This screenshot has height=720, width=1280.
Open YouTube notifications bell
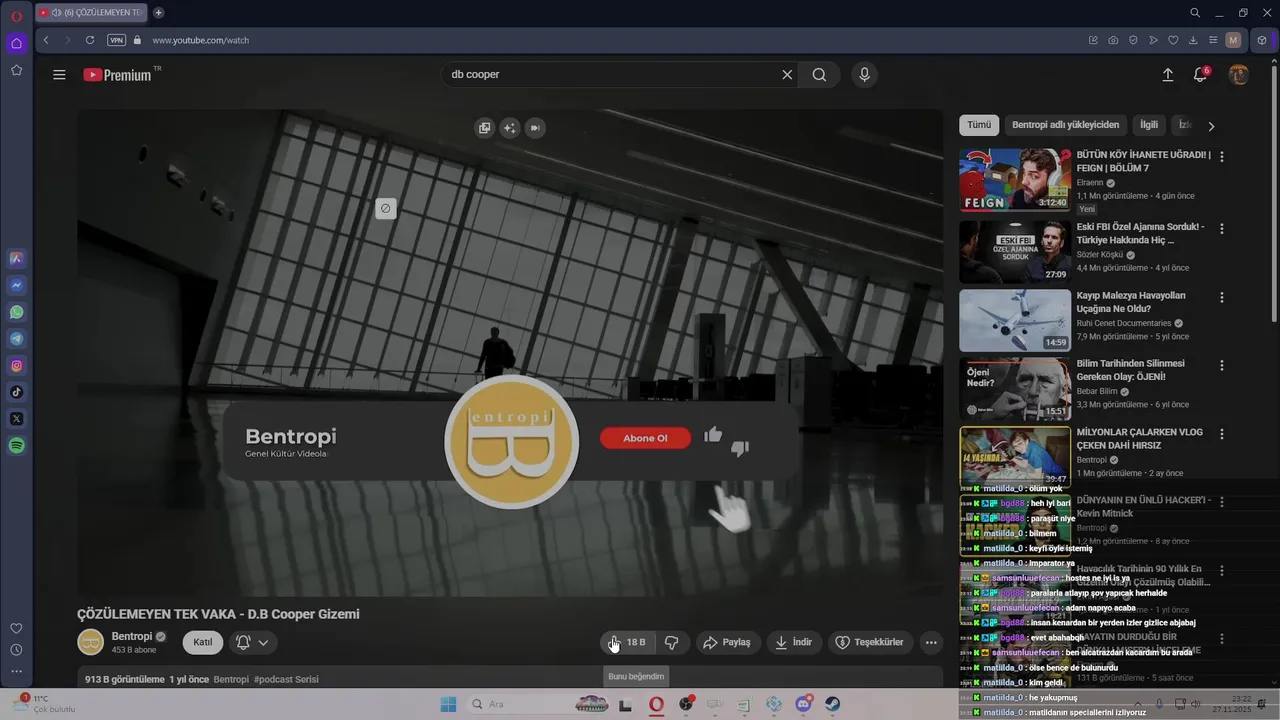pos(1201,75)
